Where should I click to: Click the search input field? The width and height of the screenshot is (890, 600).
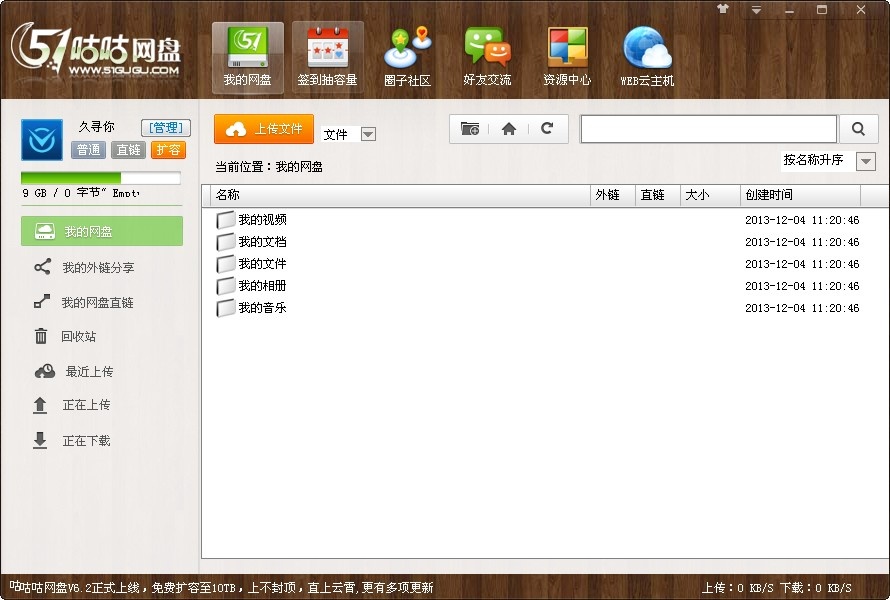(x=709, y=129)
